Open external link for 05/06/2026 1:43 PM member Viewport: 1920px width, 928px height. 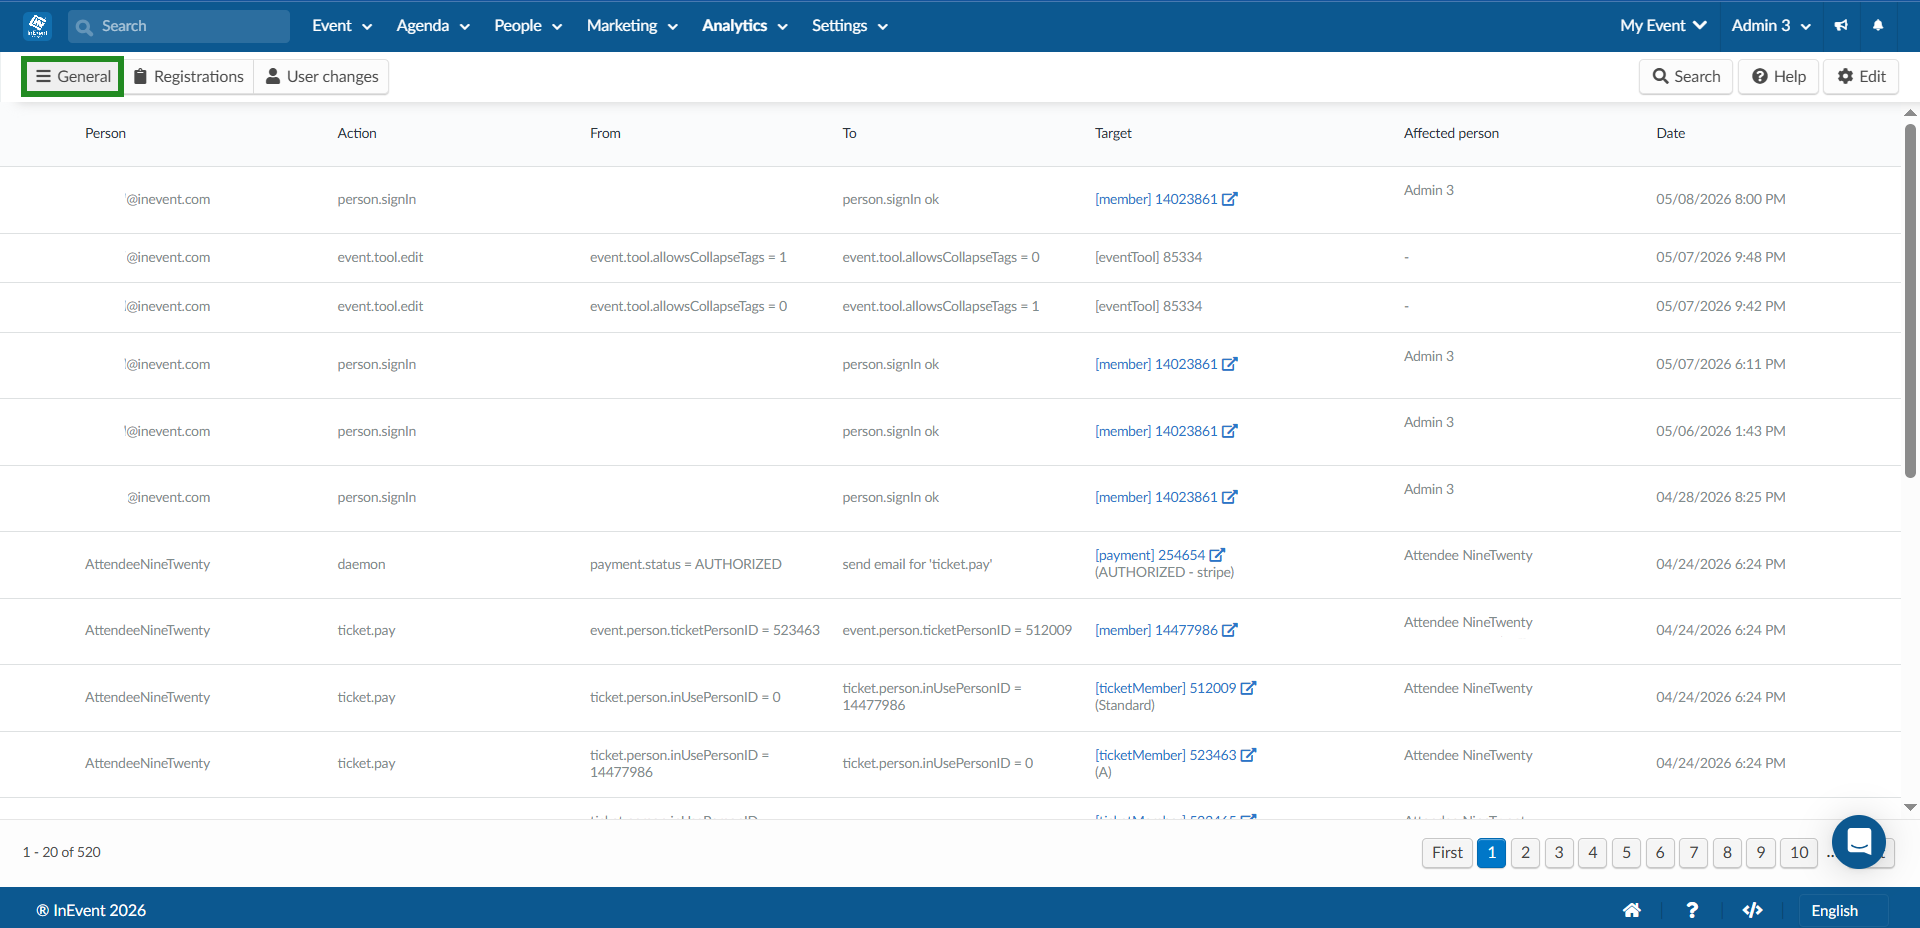[1230, 431]
